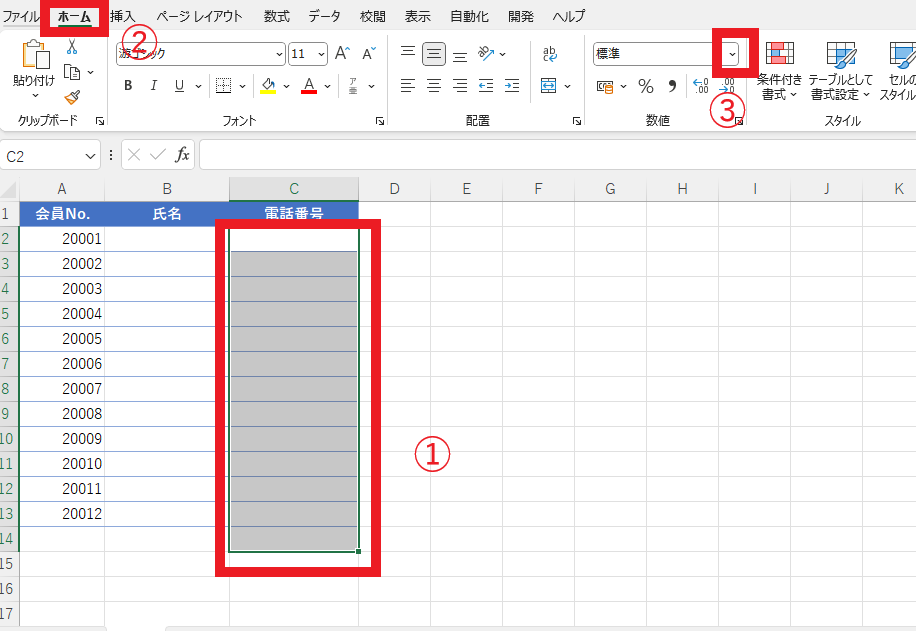Apply accounting number format icon
The width and height of the screenshot is (916, 631).
(x=605, y=86)
